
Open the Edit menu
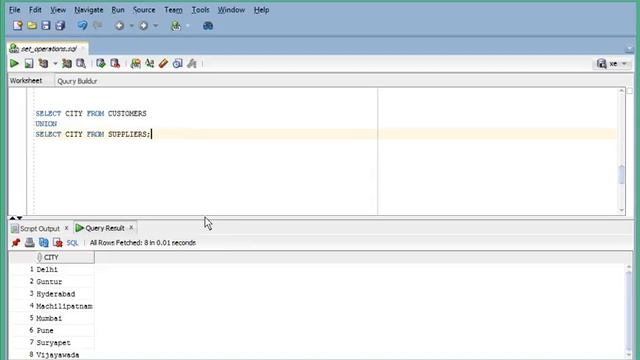pyautogui.click(x=35, y=10)
